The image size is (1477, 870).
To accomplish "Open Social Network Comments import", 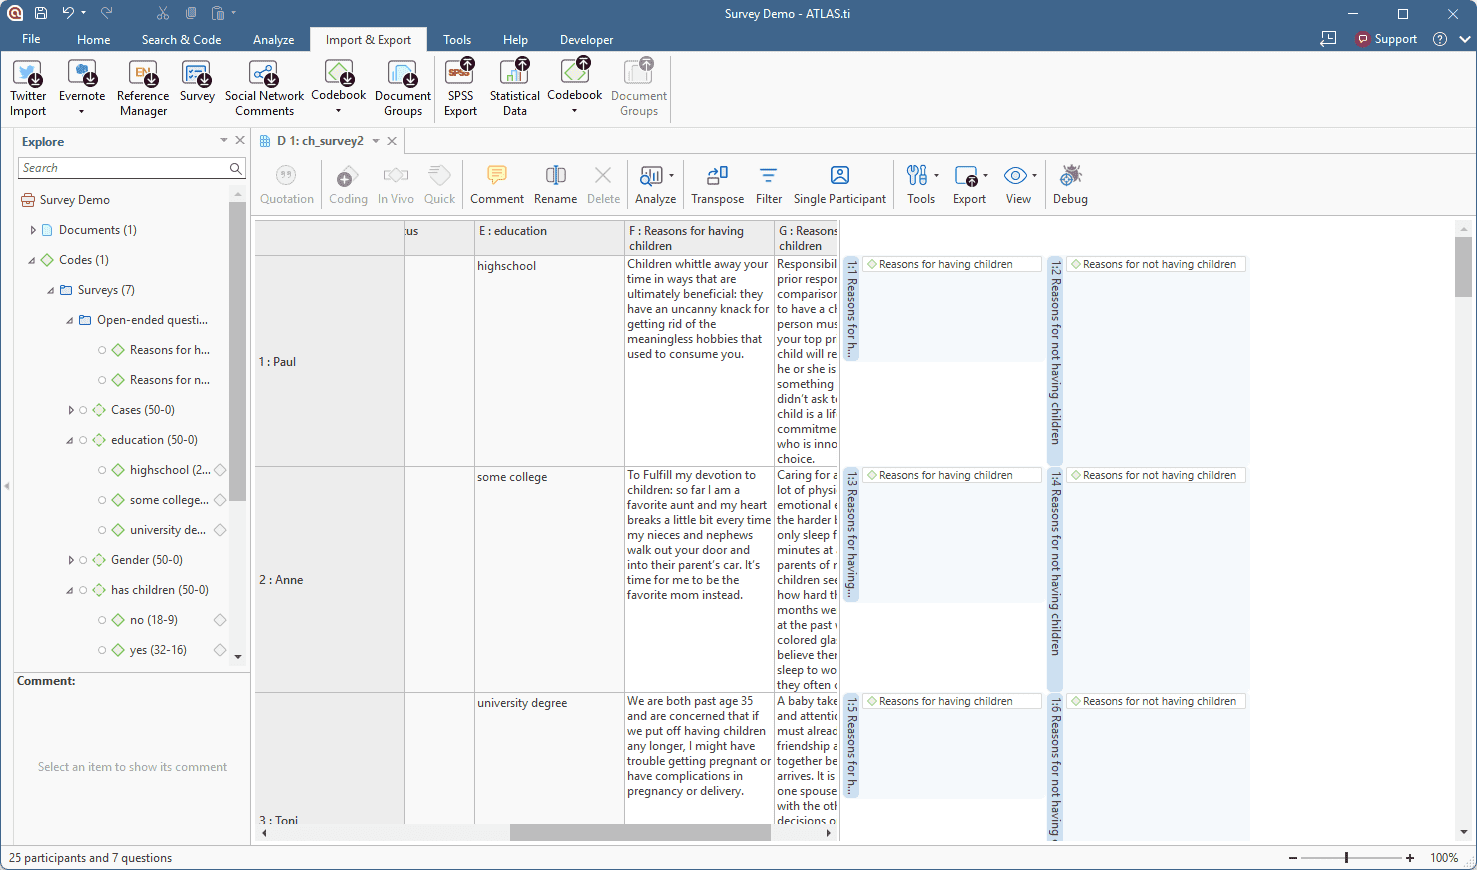I will pos(264,88).
